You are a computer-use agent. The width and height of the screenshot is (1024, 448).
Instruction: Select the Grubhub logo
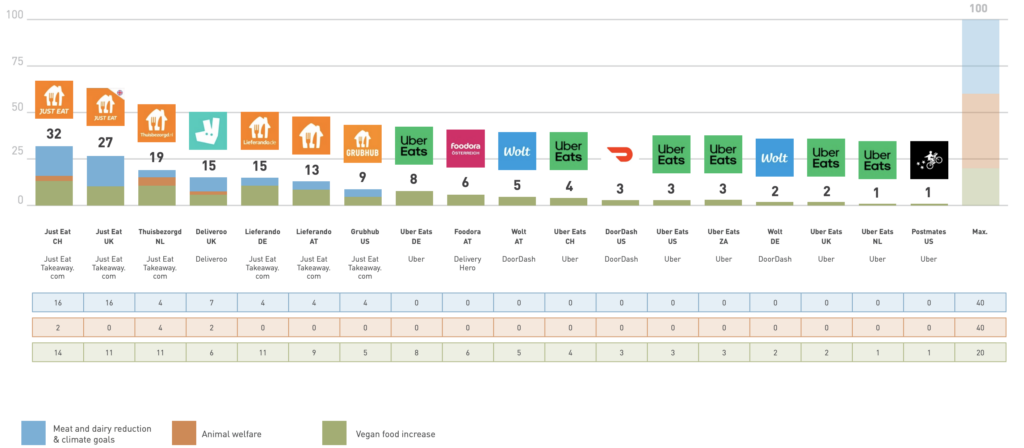(362, 144)
